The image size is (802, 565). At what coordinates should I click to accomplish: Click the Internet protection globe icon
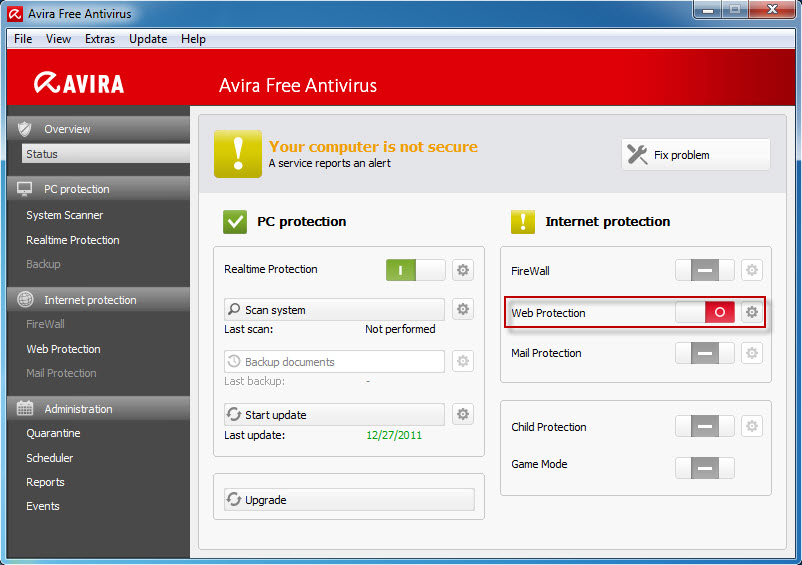click(x=25, y=300)
